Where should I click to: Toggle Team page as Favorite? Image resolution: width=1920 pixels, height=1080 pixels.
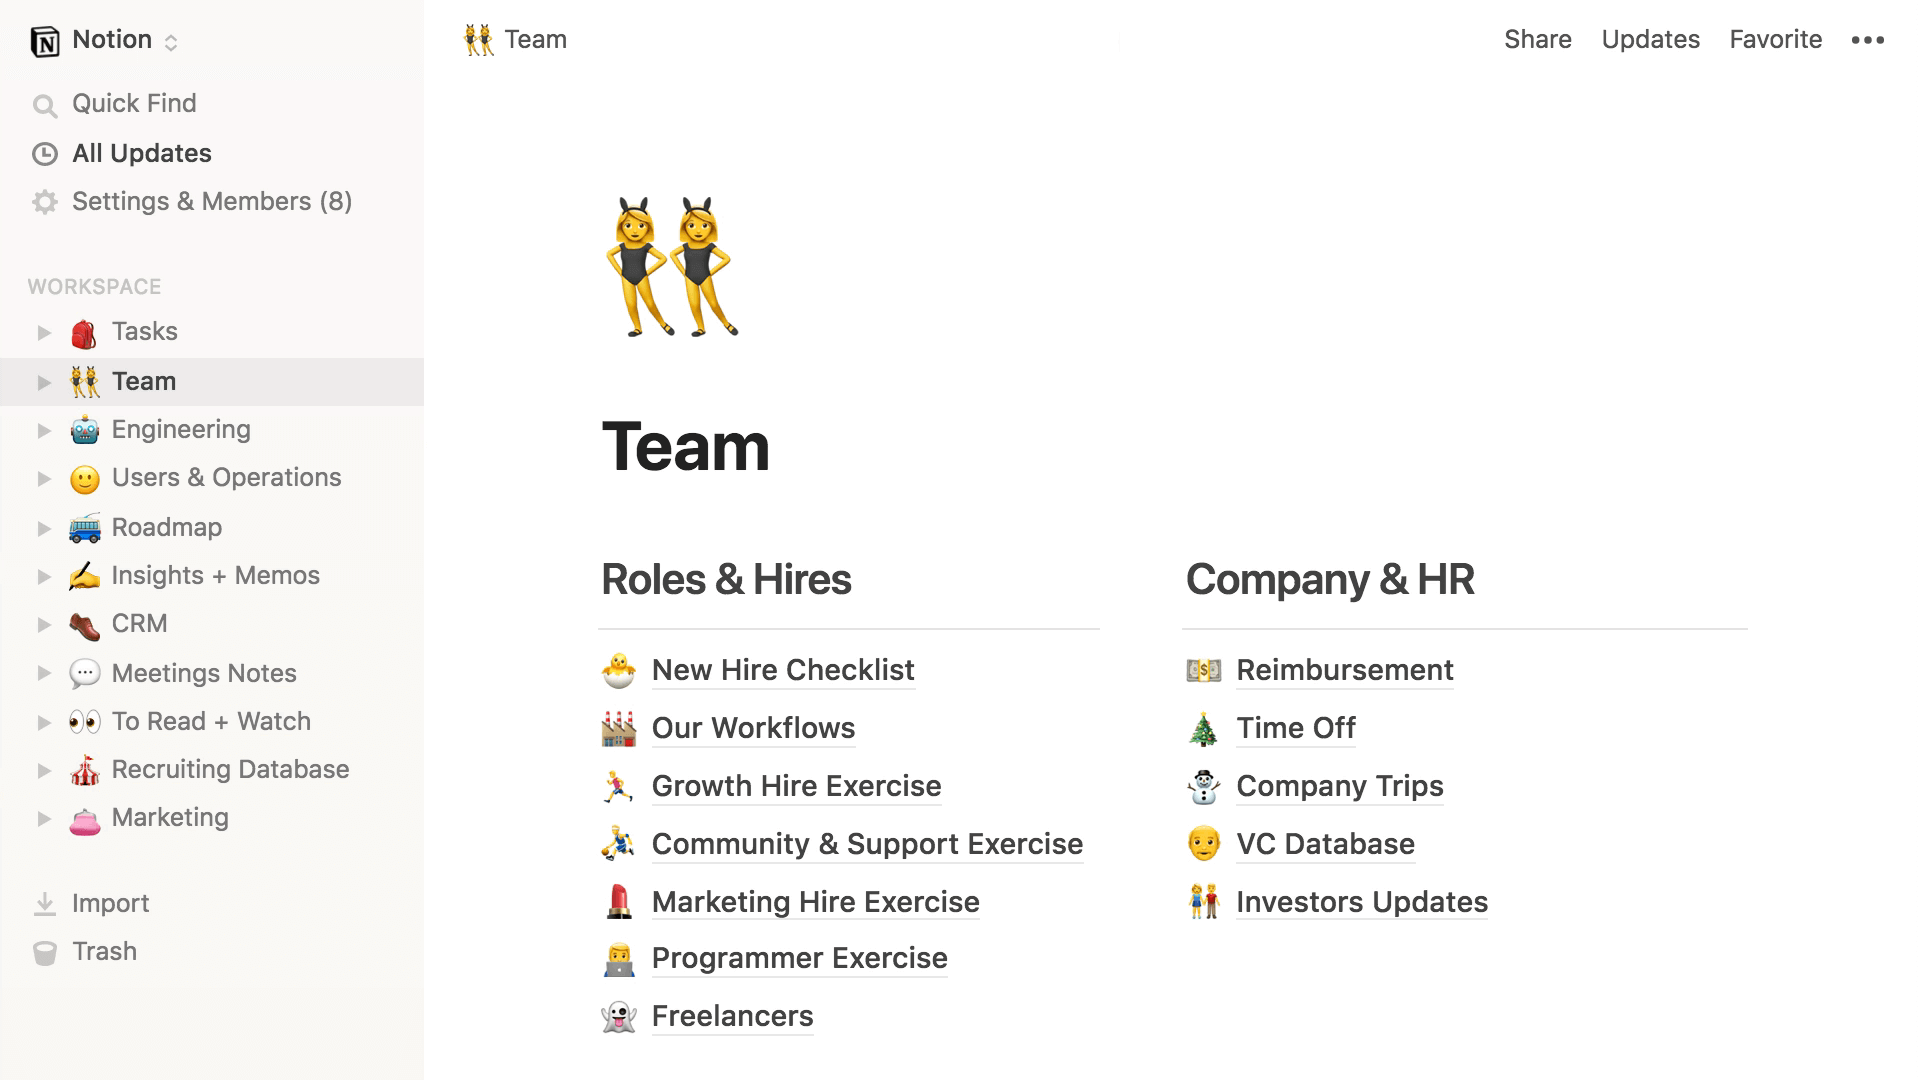(x=1775, y=40)
